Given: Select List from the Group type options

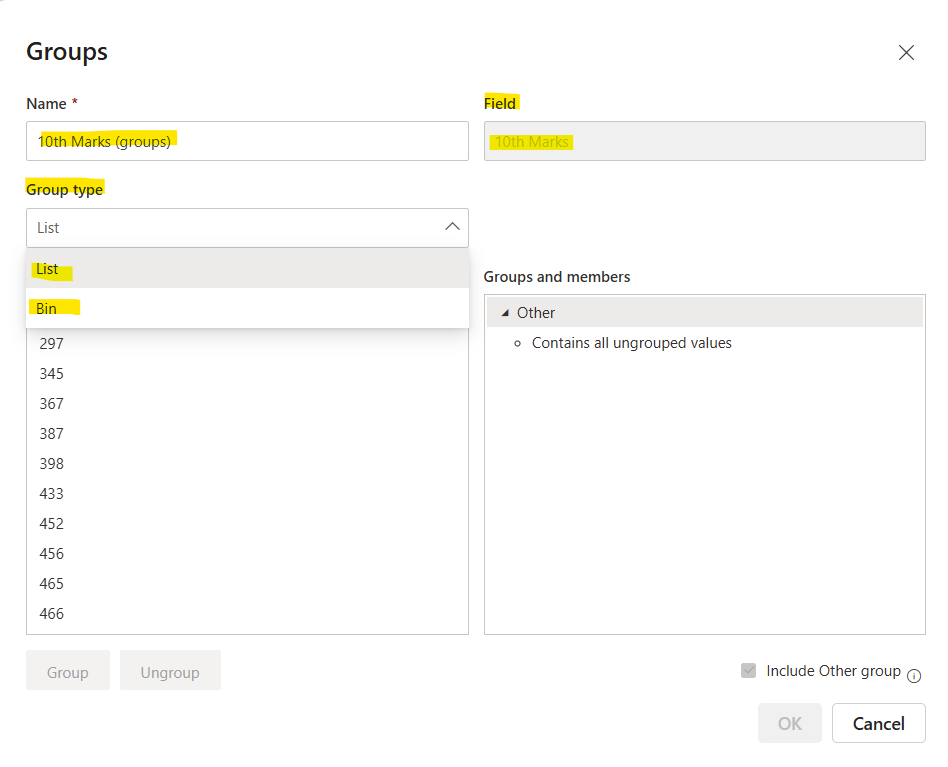Looking at the screenshot, I should [x=46, y=268].
